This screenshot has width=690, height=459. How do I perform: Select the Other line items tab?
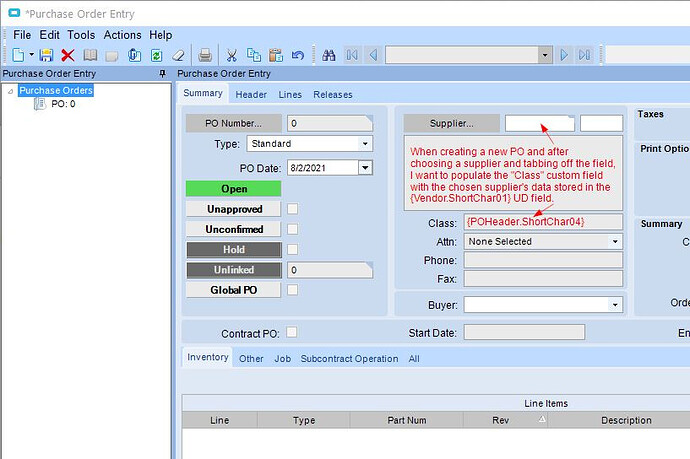[x=251, y=359]
